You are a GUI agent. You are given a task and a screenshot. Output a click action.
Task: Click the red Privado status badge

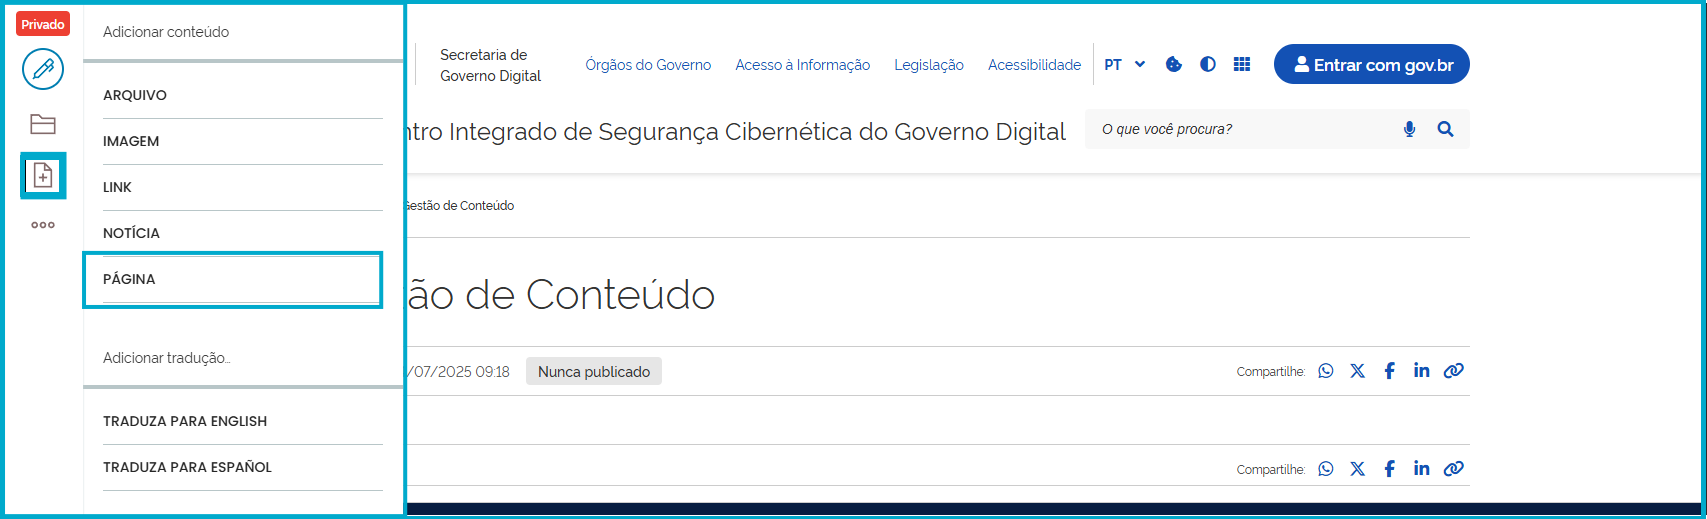43,24
